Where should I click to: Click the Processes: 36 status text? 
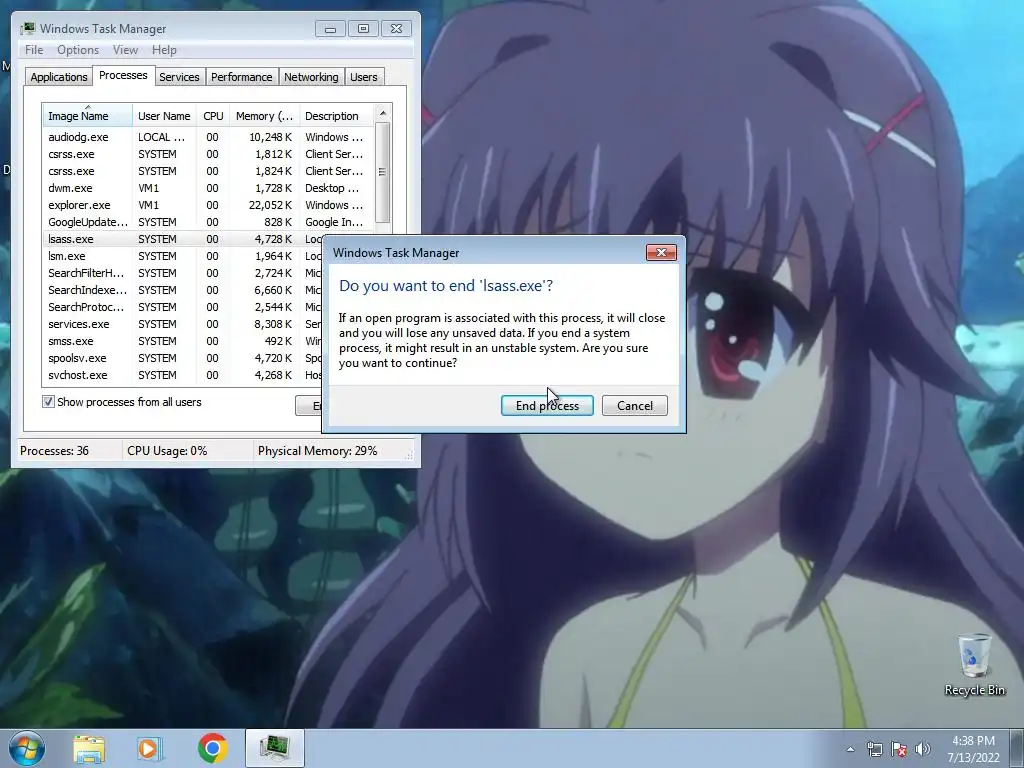pyautogui.click(x=54, y=451)
